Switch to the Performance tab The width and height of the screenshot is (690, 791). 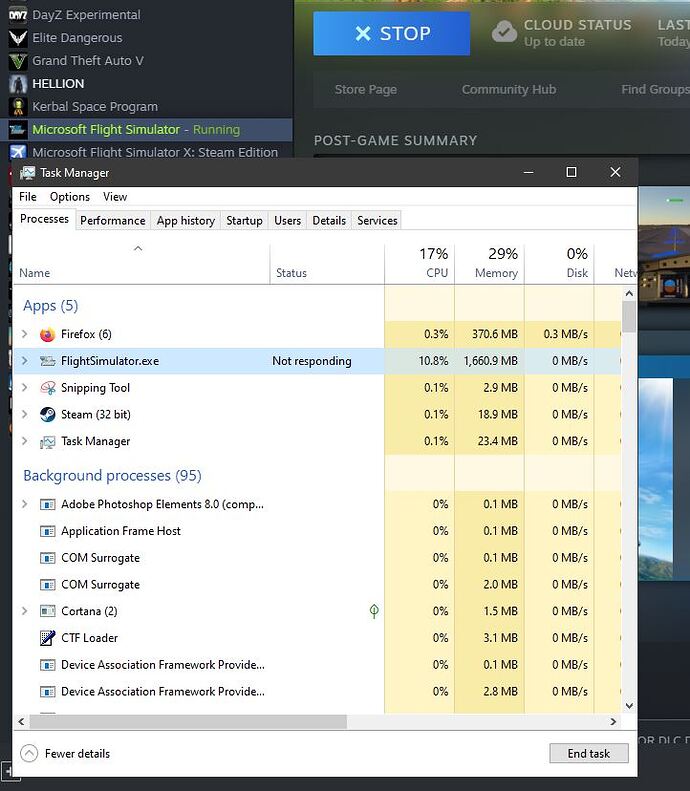click(113, 221)
